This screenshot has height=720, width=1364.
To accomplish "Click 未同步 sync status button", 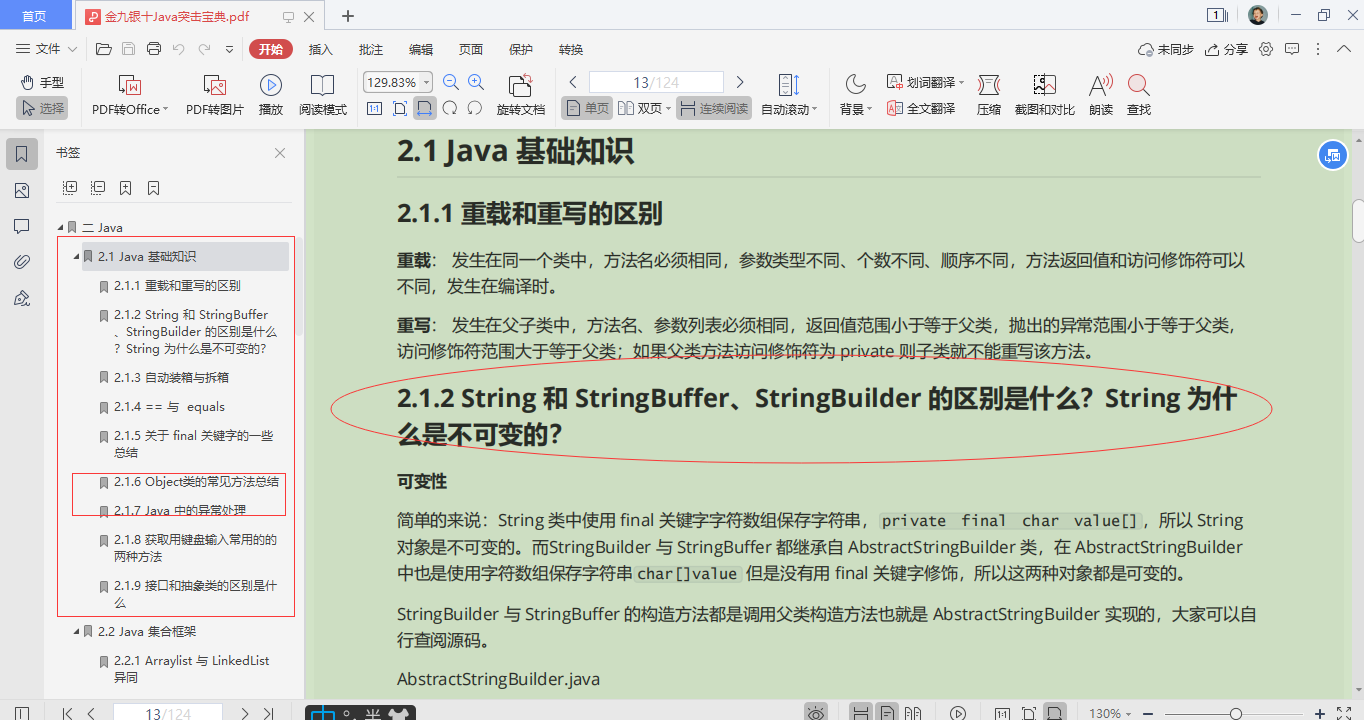I will 1166,49.
